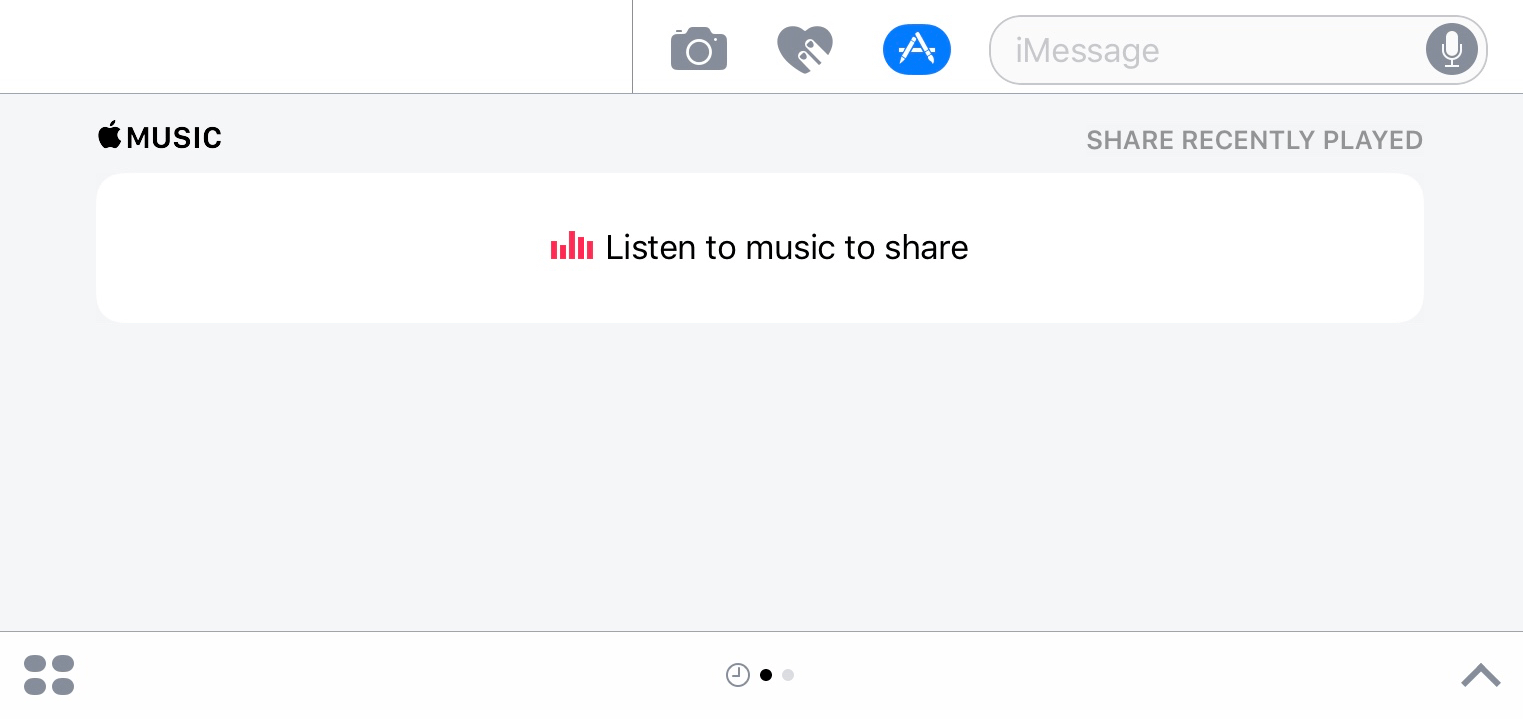This screenshot has width=1523, height=719.
Task: Switch apps using the four-dot app switcher
Action: click(49, 675)
